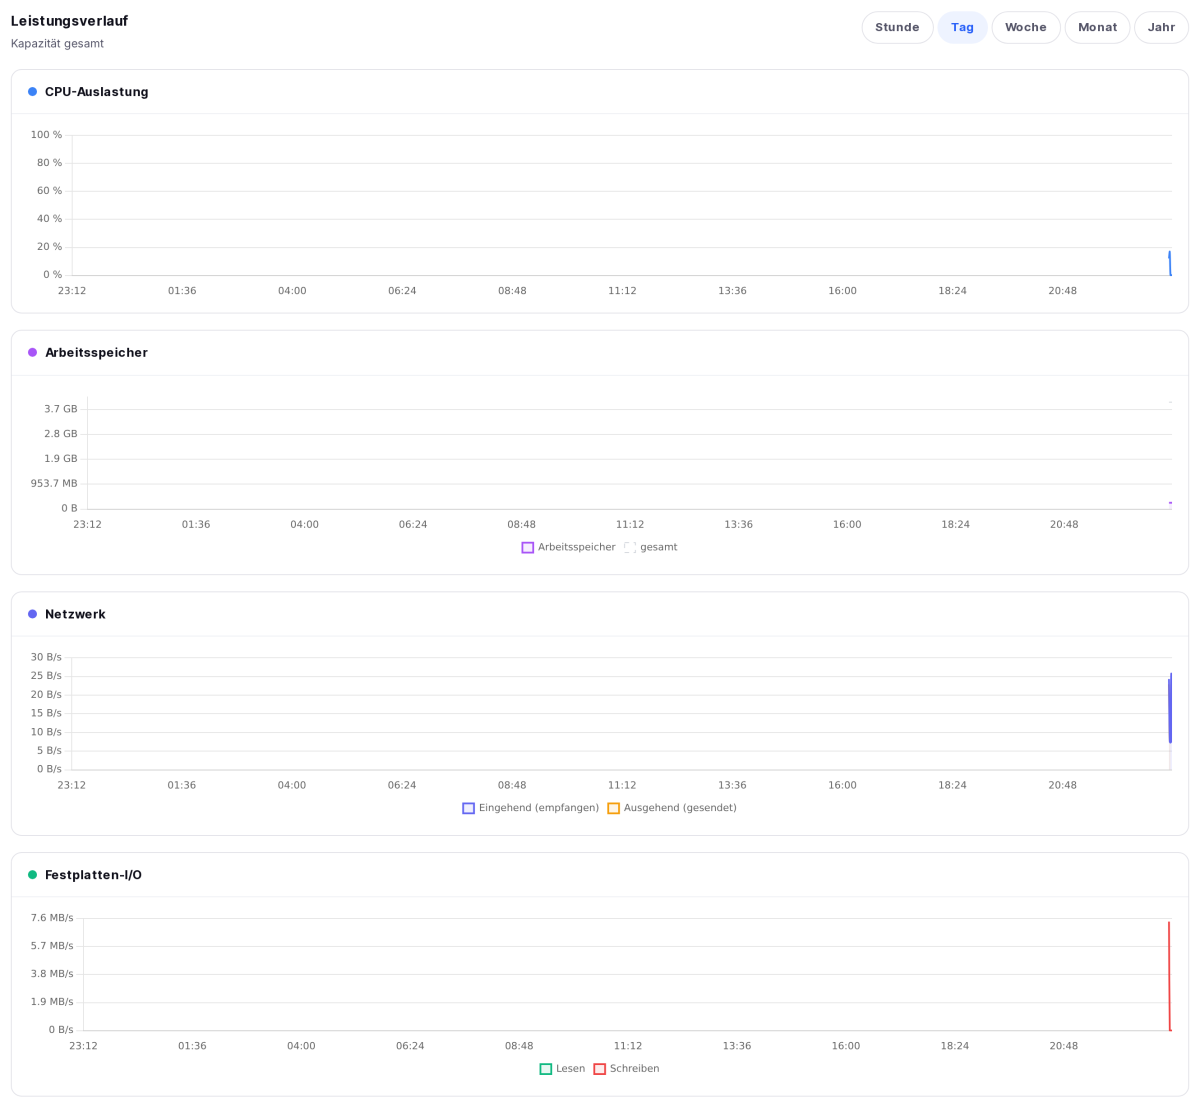This screenshot has height=1107, width=1200.
Task: Click the 30 B/s axis label
Action: pyautogui.click(x=46, y=657)
